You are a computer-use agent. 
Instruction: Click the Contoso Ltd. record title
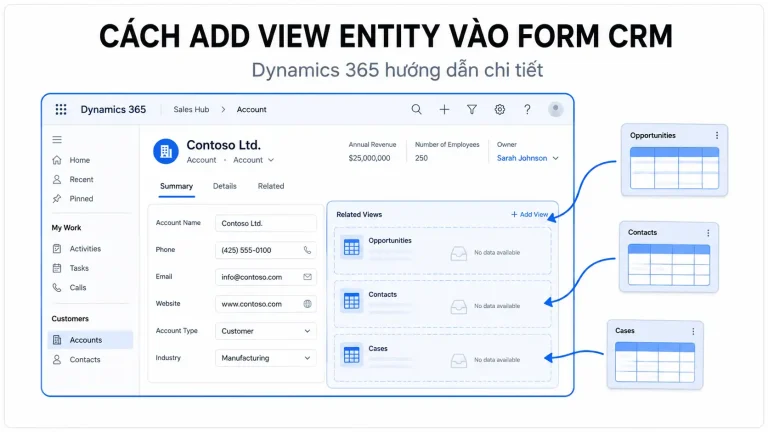click(x=223, y=145)
